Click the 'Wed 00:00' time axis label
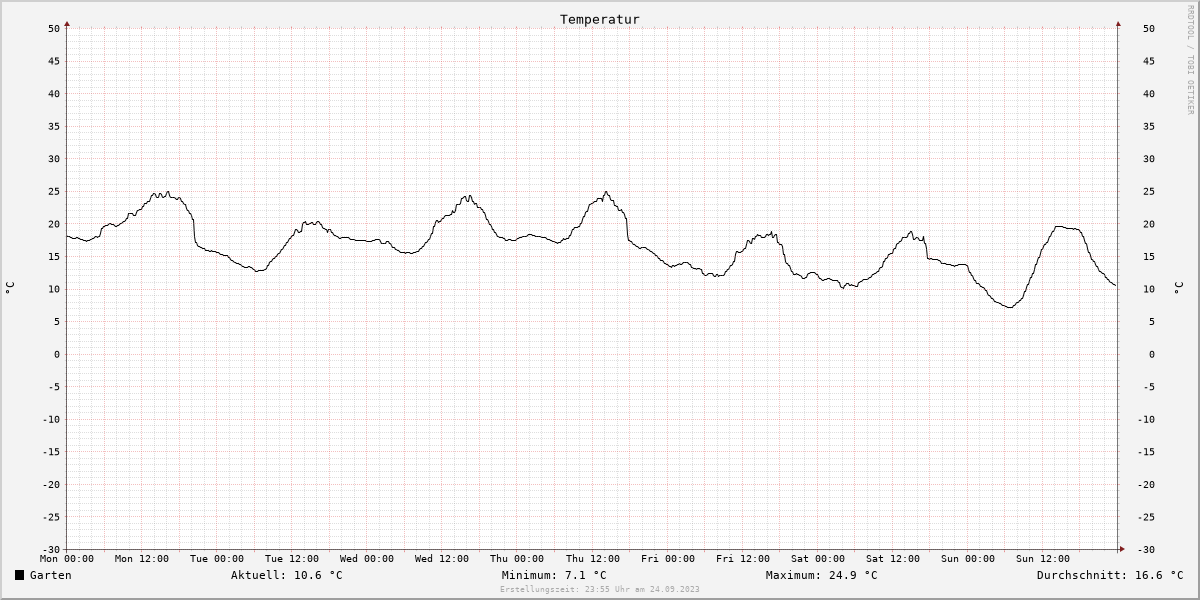Image resolution: width=1200 pixels, height=600 pixels. (367, 559)
